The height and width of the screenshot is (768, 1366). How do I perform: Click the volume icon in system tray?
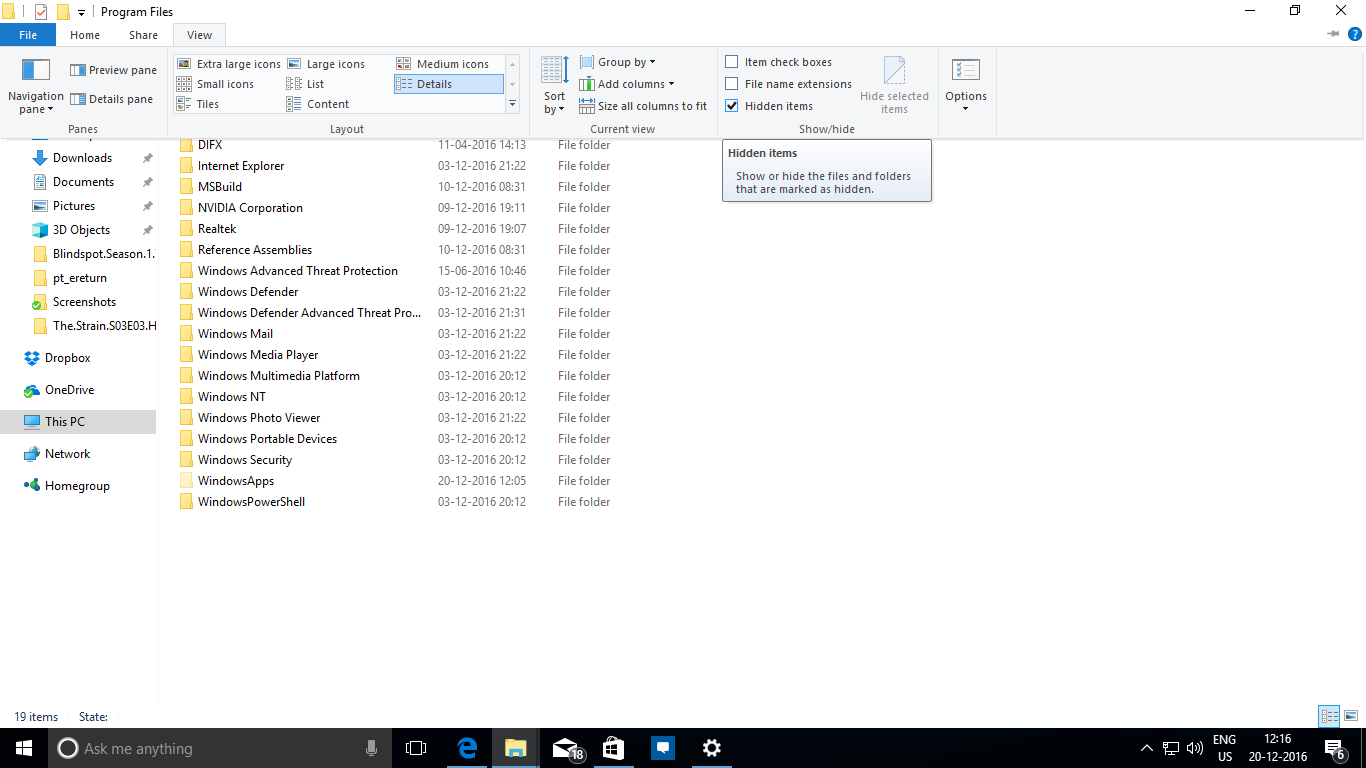pos(1194,748)
